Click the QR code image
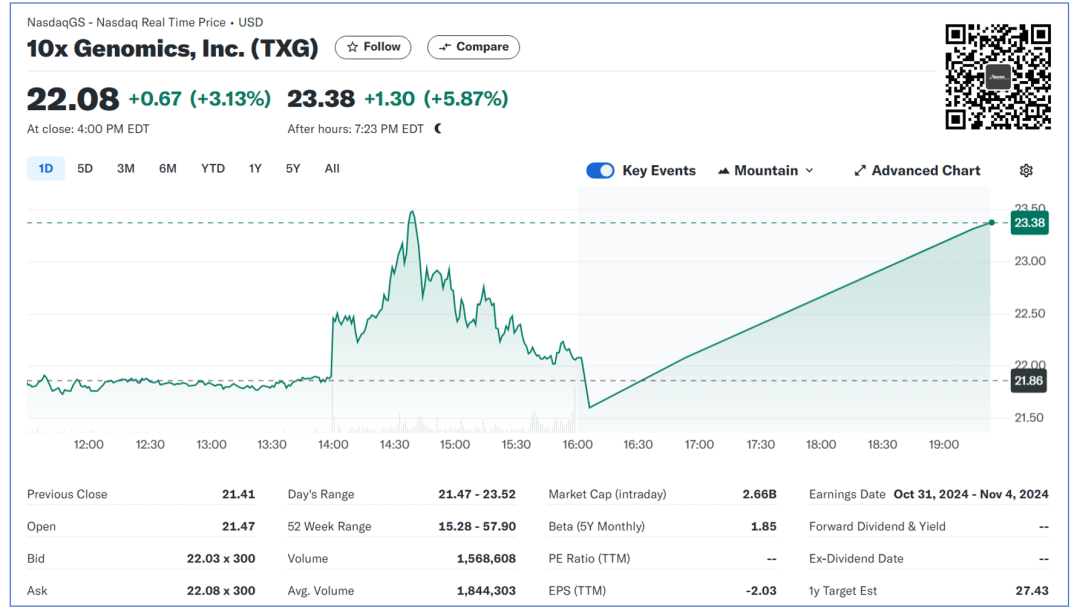1080x614 pixels. tap(998, 76)
